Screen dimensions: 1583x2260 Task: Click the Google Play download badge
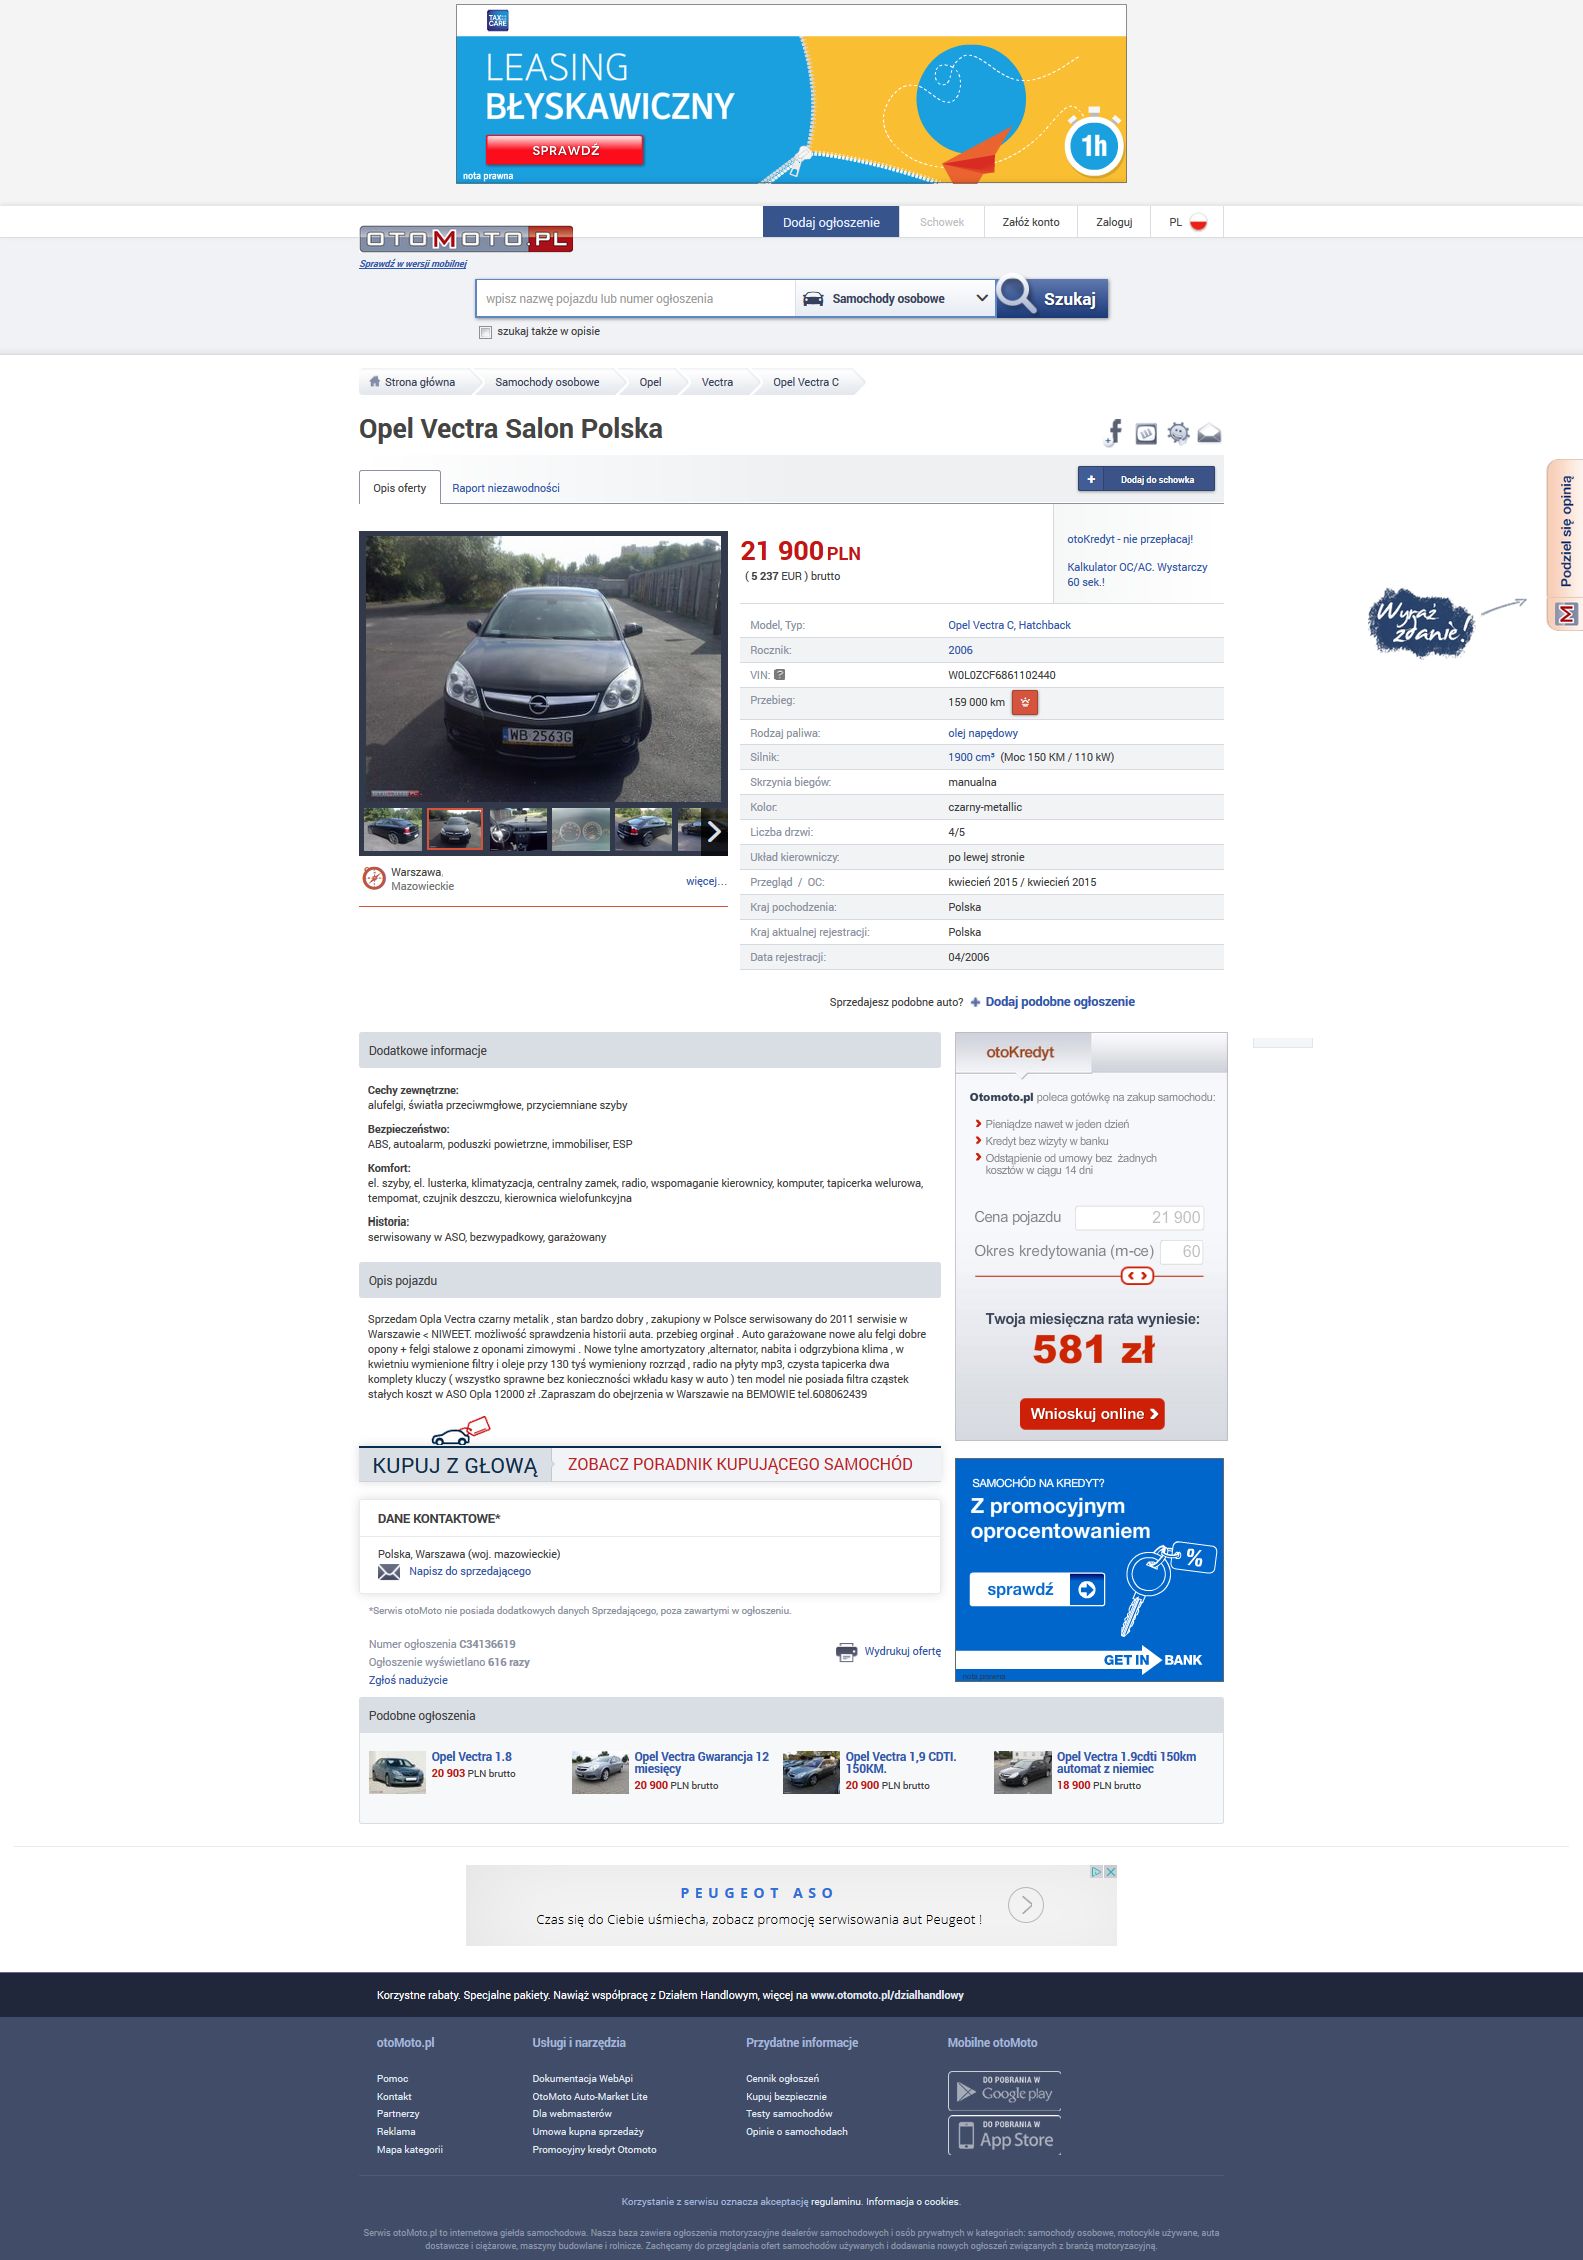(x=1004, y=2090)
